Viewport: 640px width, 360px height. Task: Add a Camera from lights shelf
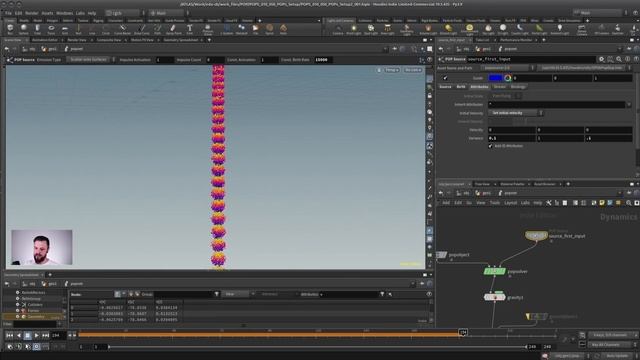[x=338, y=29]
